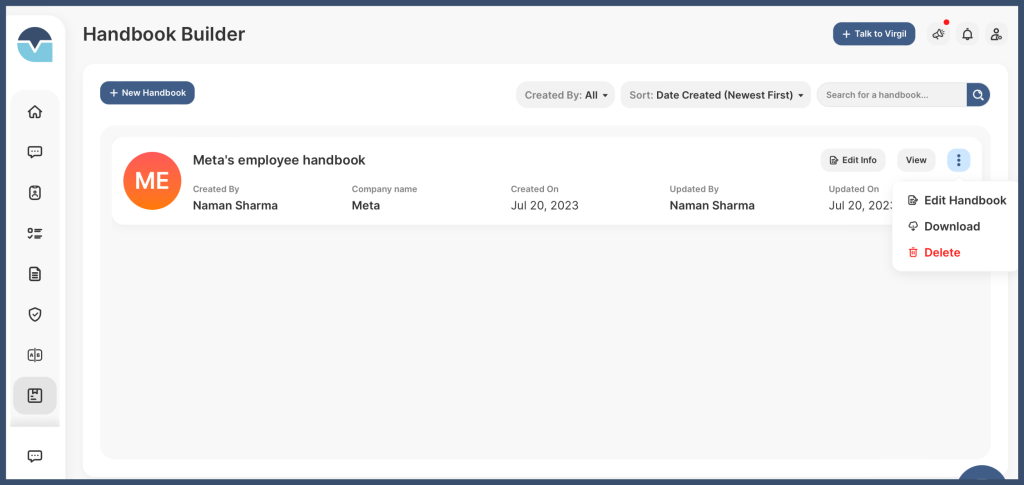Click the ME handbook avatar

tap(152, 181)
